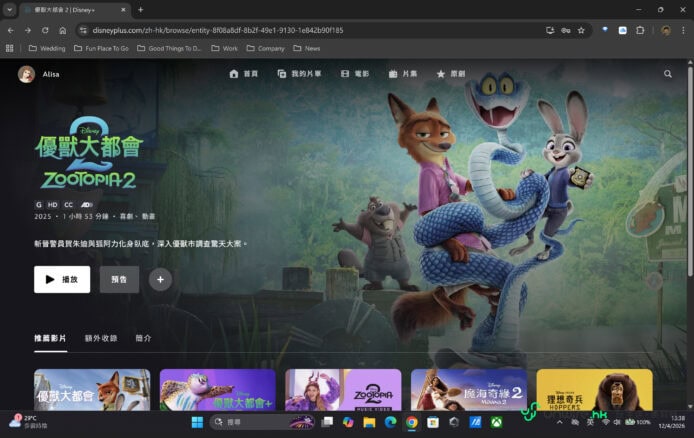Go to browser home page icon
Image resolution: width=694 pixels, height=438 pixels.
click(63, 31)
